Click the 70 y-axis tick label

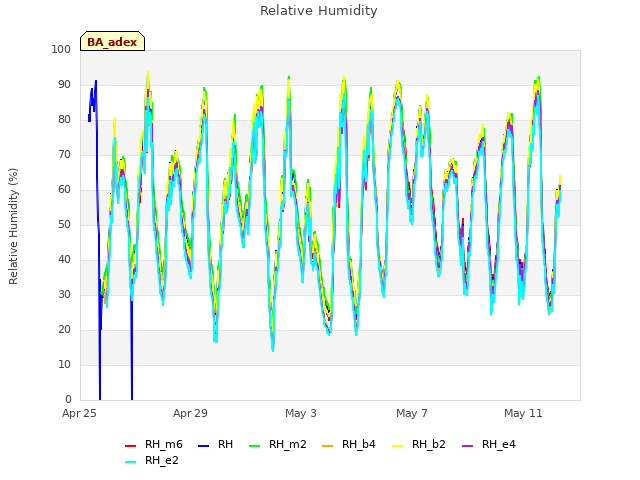pos(64,155)
